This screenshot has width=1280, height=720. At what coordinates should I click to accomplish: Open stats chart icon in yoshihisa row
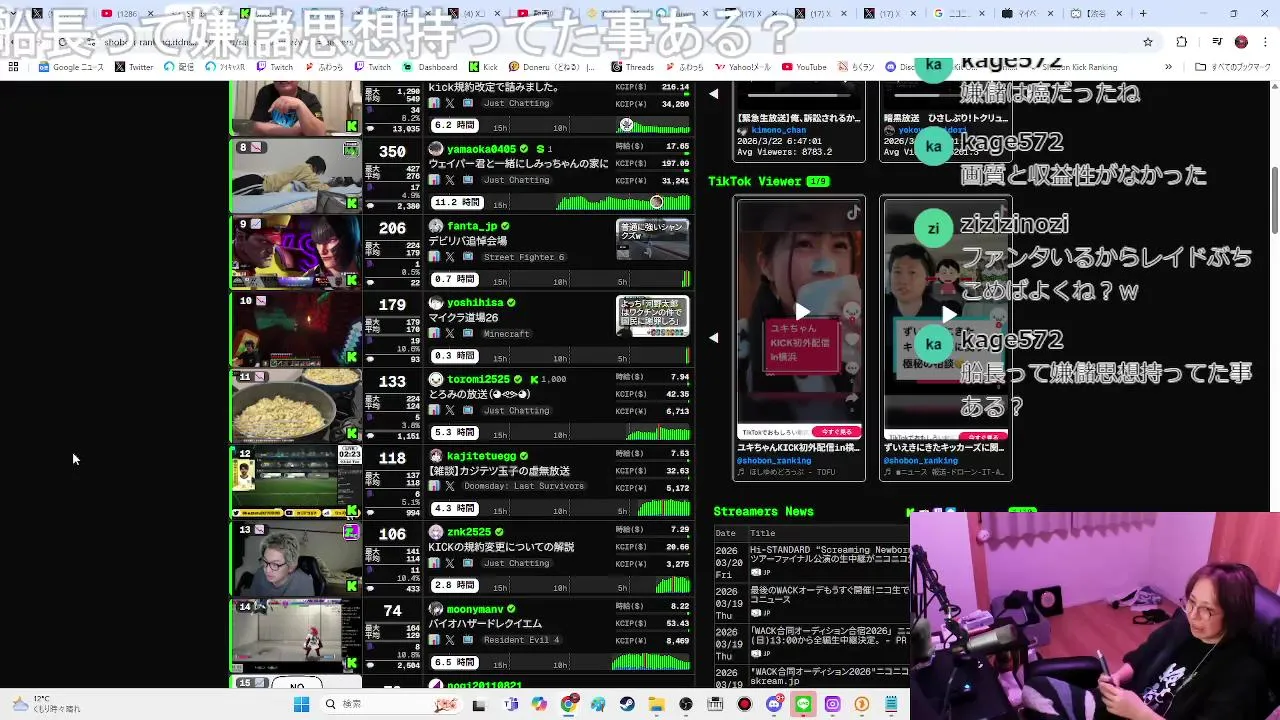coord(434,333)
